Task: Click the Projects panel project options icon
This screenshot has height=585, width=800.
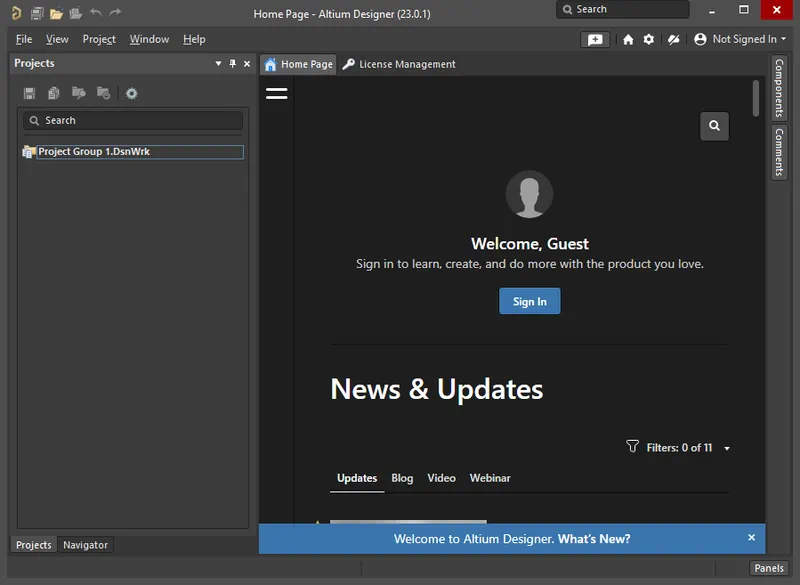Action: [104, 93]
